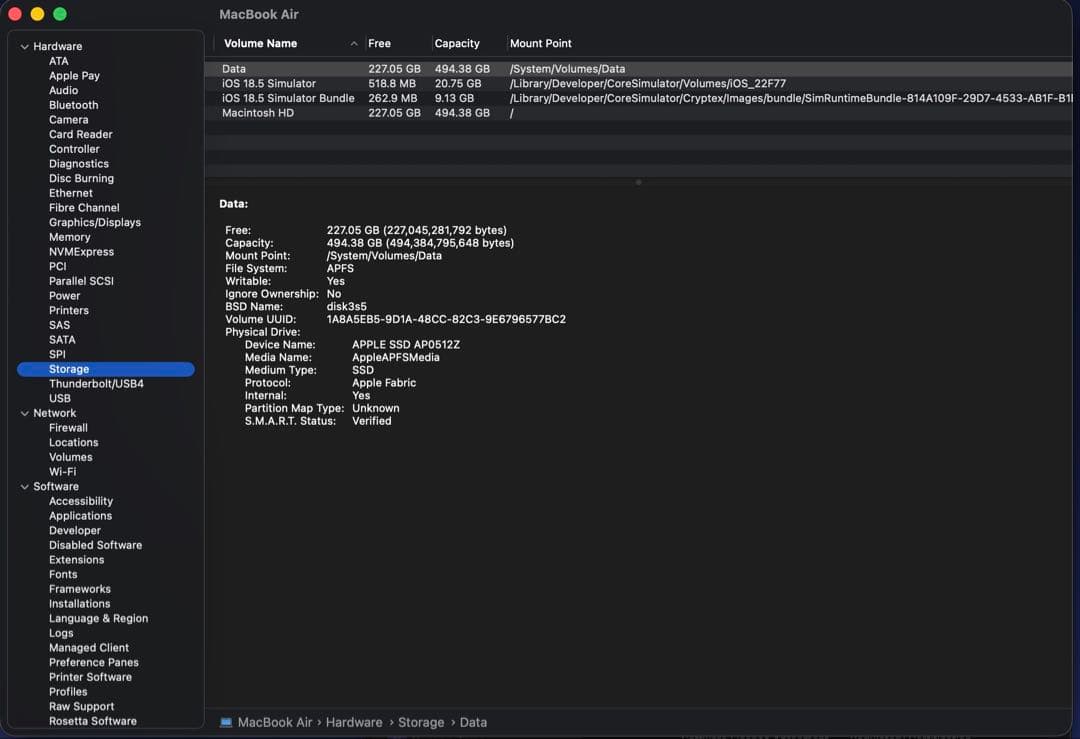Open the NVMExpress hardware entry

81,252
